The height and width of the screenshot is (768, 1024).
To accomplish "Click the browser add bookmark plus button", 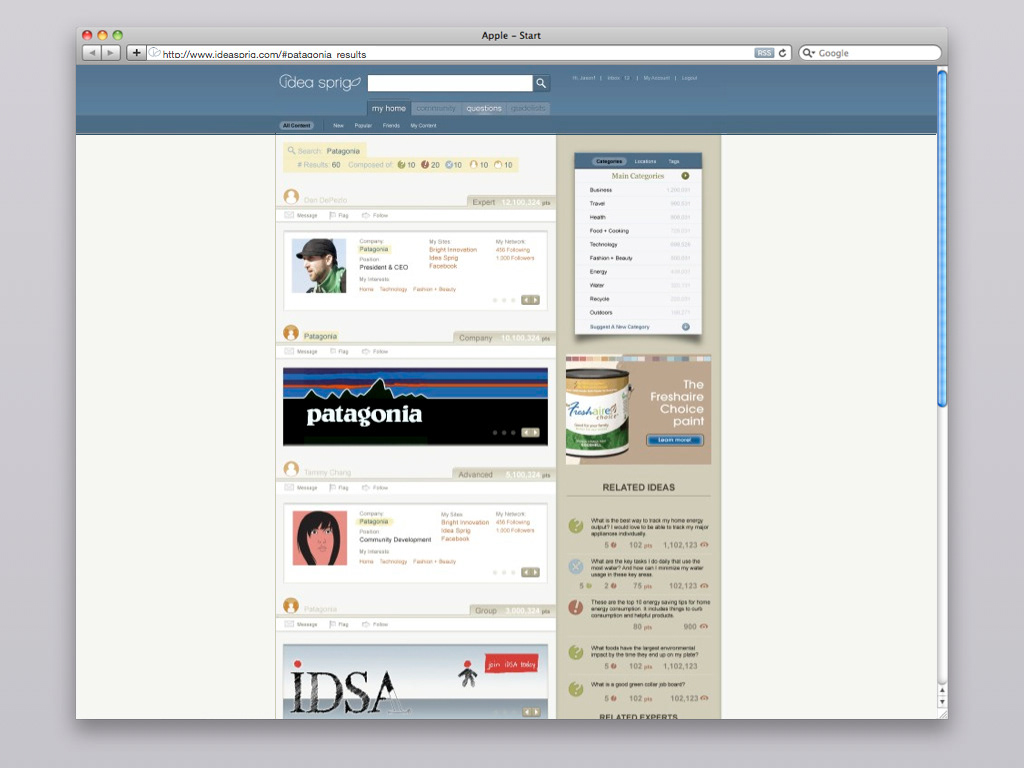I will click(x=136, y=53).
